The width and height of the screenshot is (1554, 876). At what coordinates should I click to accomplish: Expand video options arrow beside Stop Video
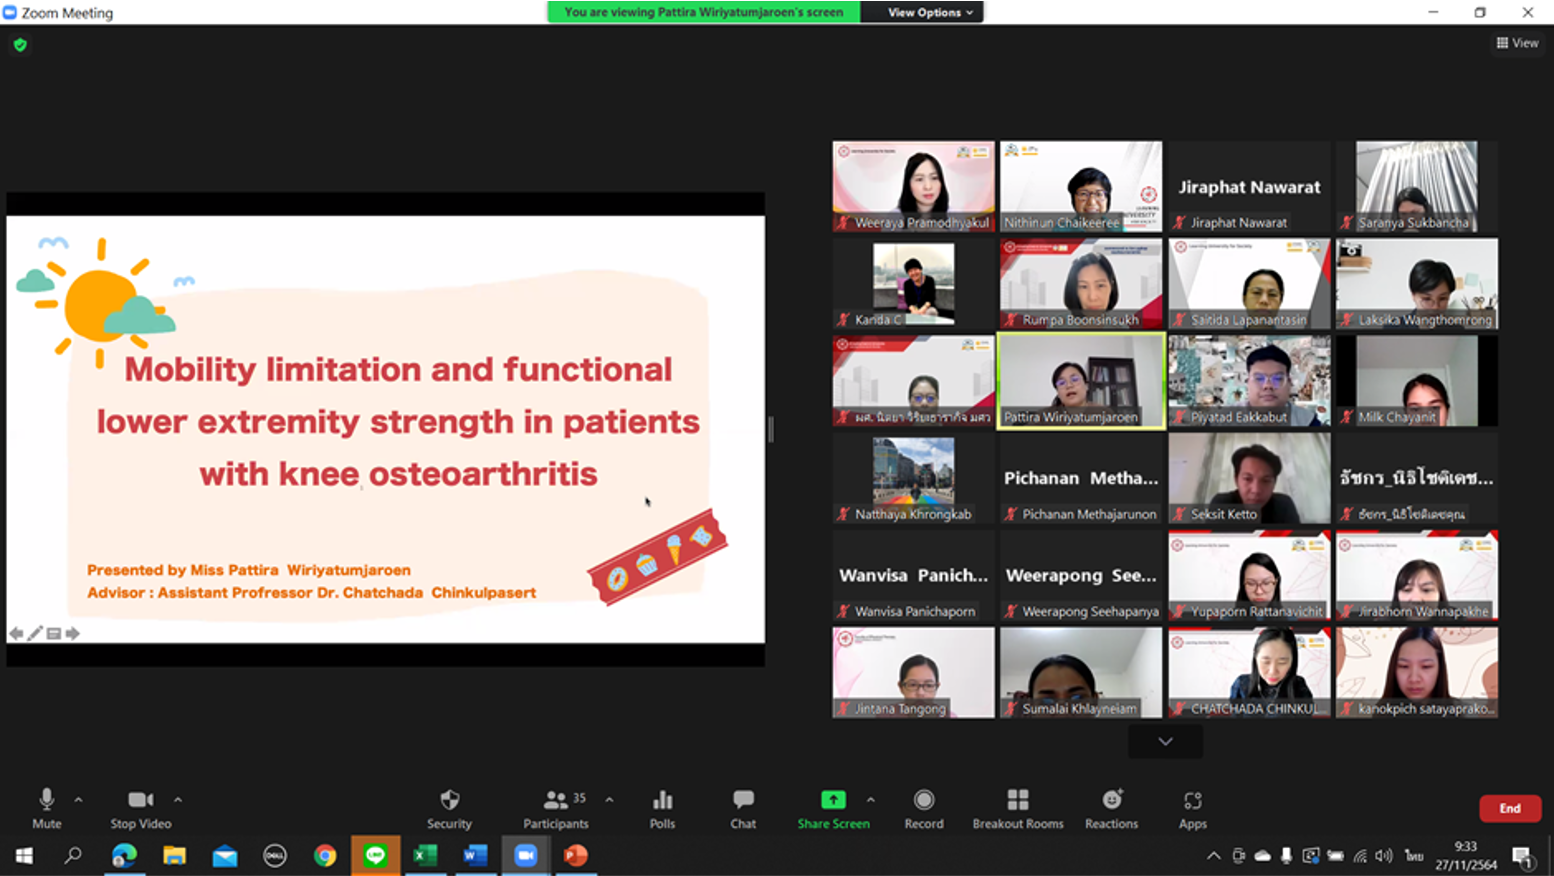[178, 800]
